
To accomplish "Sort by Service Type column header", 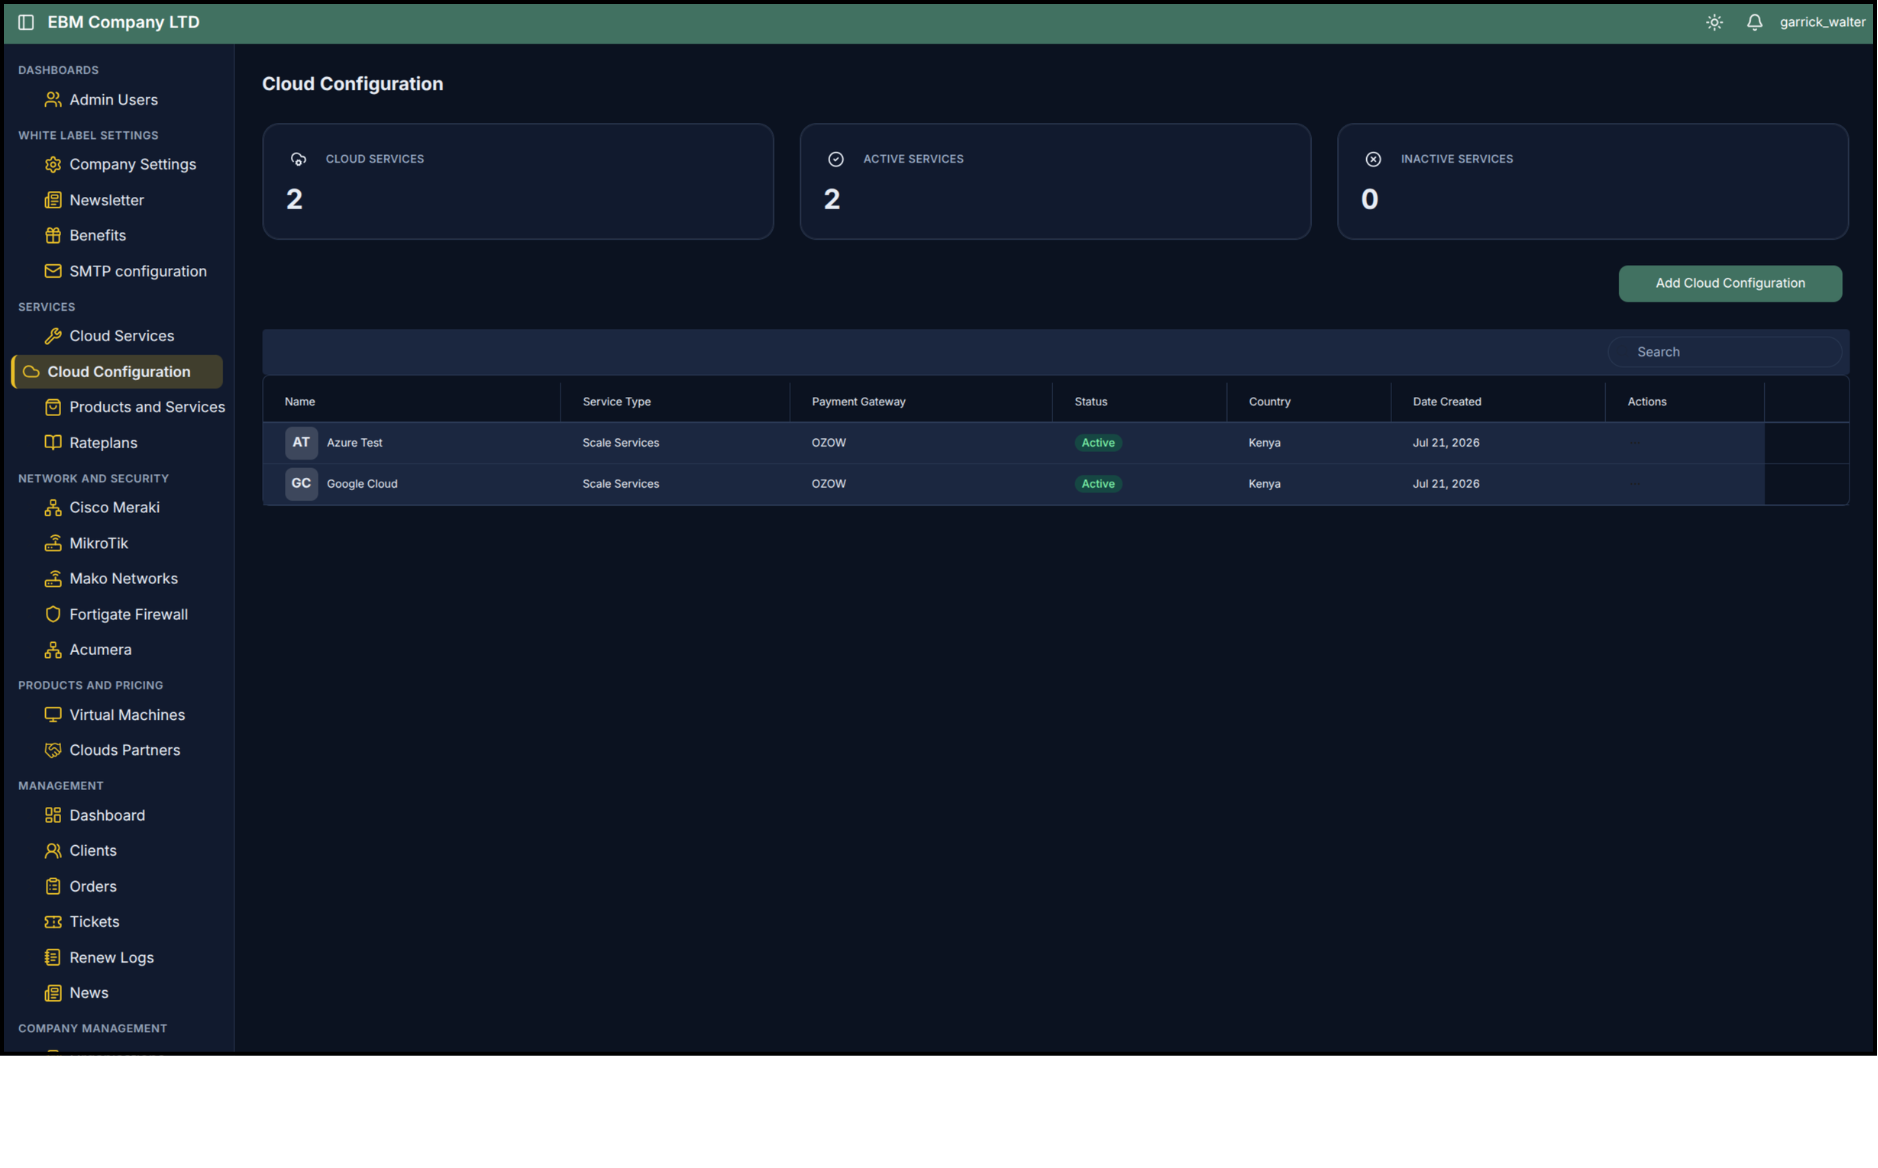I will tap(617, 402).
